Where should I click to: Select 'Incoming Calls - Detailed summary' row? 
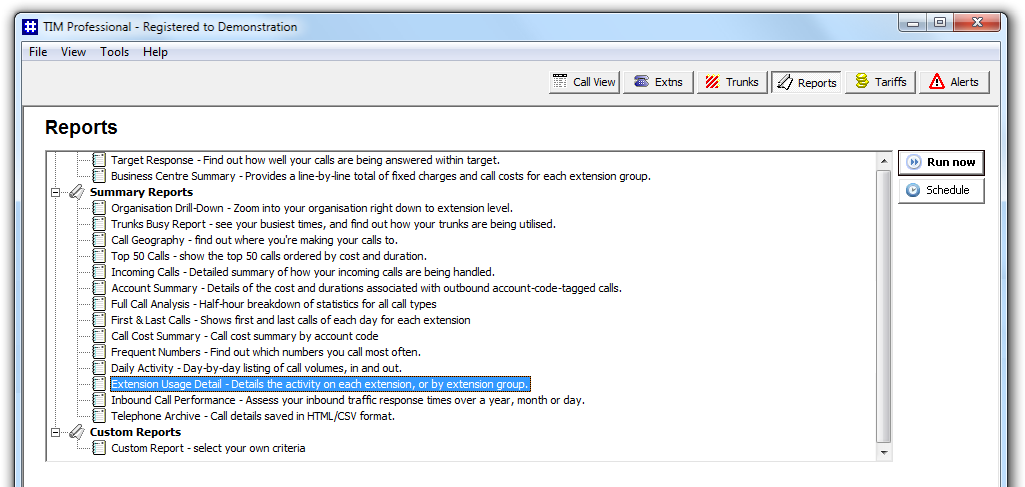(x=303, y=272)
